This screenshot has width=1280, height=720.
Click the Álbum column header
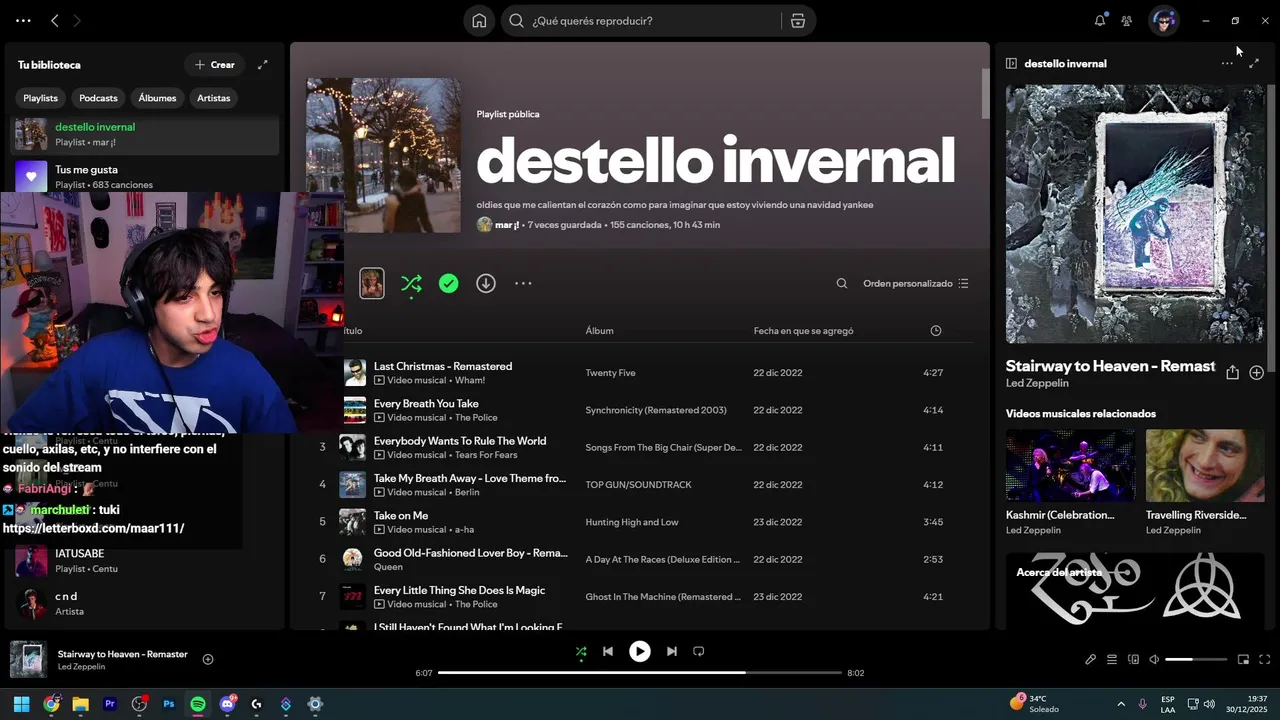click(600, 331)
